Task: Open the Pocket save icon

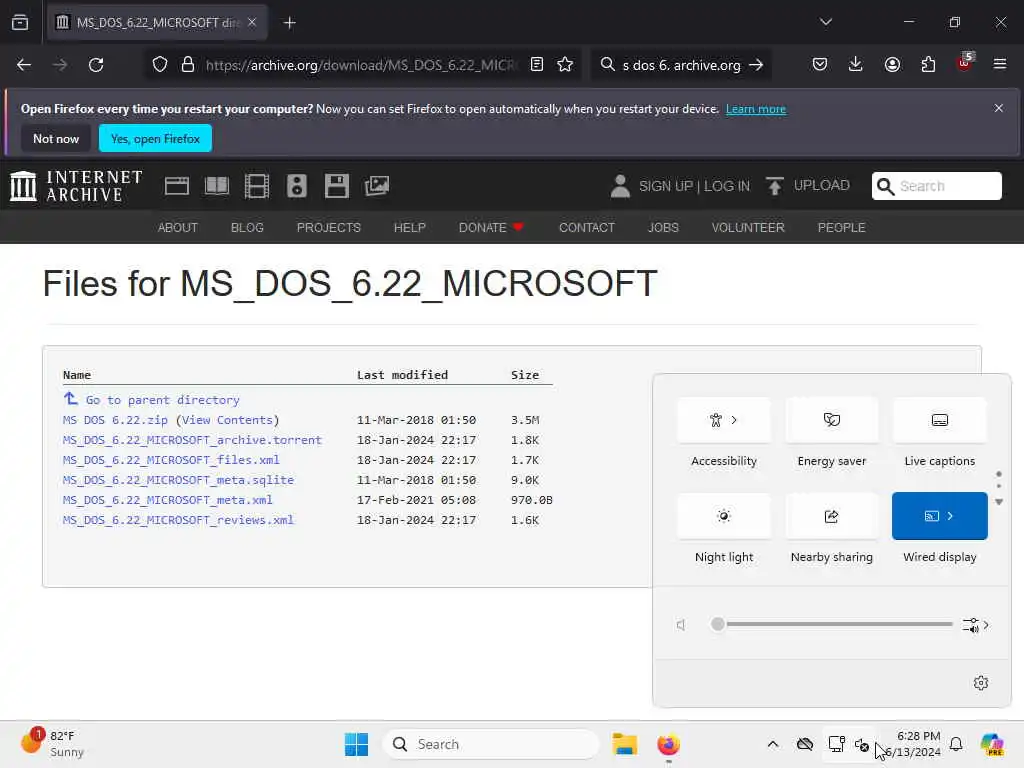Action: tap(820, 65)
